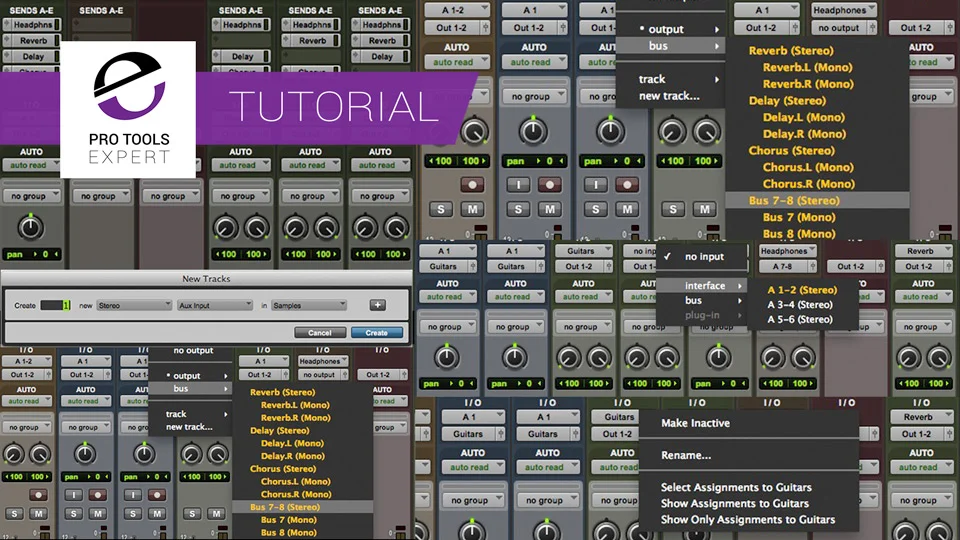Click the plus button in New Tracks dialog
Screen dimensions: 960x540
pyautogui.click(x=378, y=305)
